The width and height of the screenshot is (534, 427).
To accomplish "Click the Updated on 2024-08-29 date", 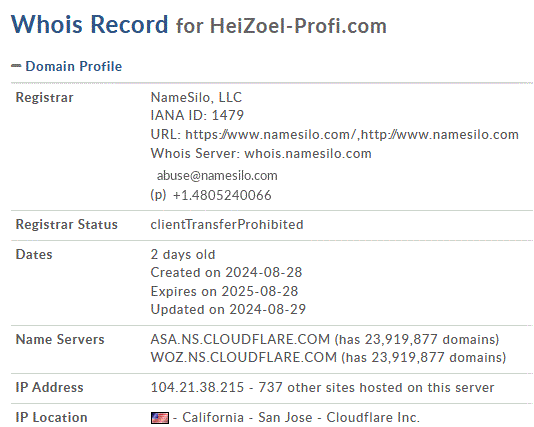I will pos(228,310).
